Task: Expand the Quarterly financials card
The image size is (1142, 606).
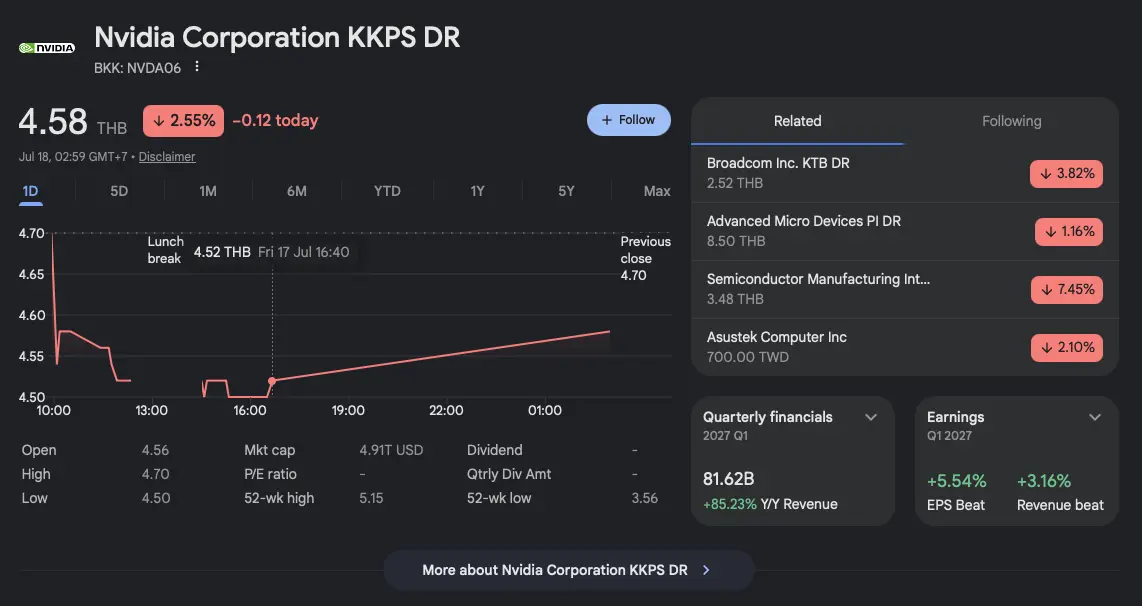Action: point(870,417)
